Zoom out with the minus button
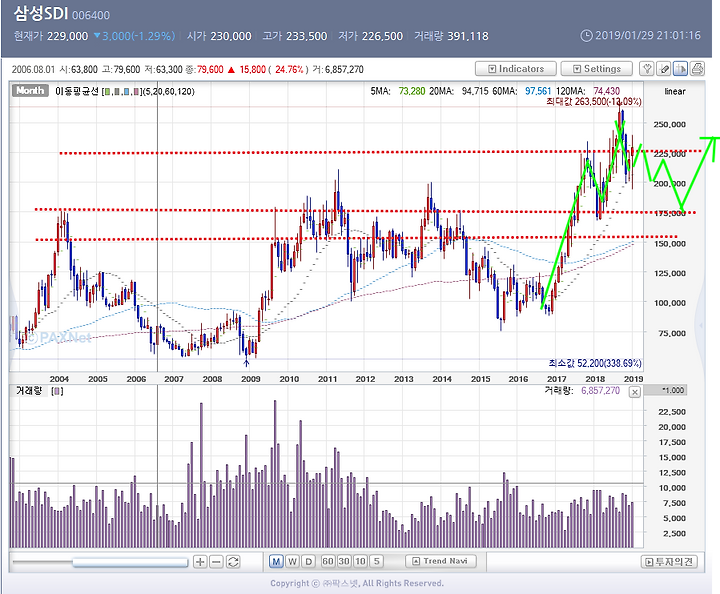 (216, 562)
